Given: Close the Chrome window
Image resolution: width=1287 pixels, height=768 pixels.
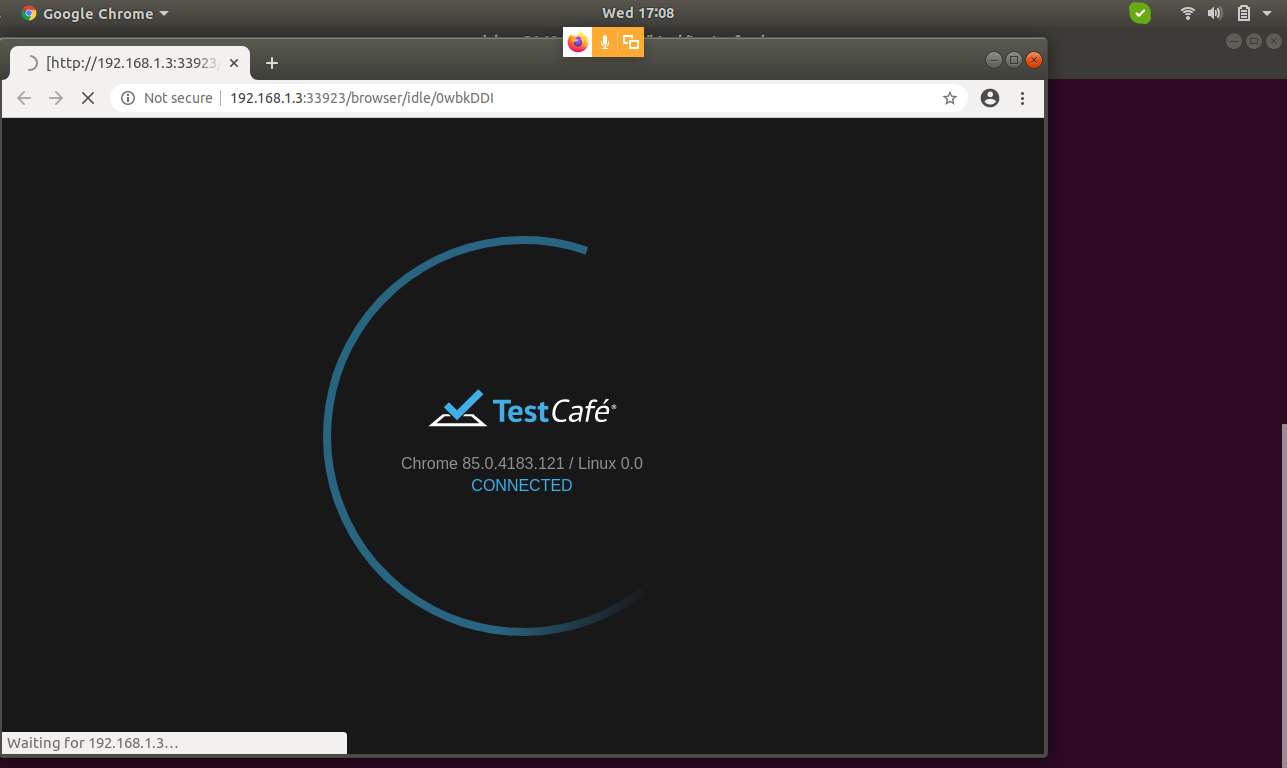Looking at the screenshot, I should 1034,60.
